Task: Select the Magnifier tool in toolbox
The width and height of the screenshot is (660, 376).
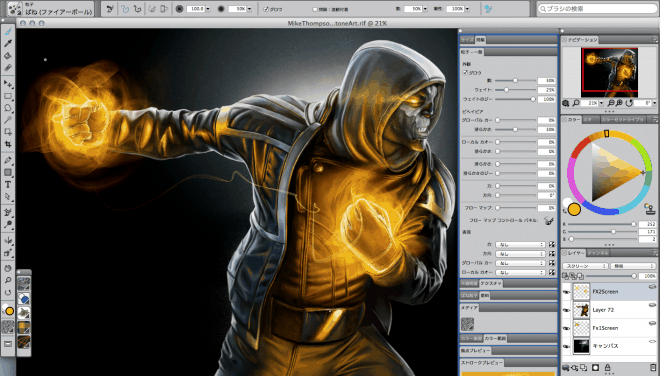Action: coord(8,280)
